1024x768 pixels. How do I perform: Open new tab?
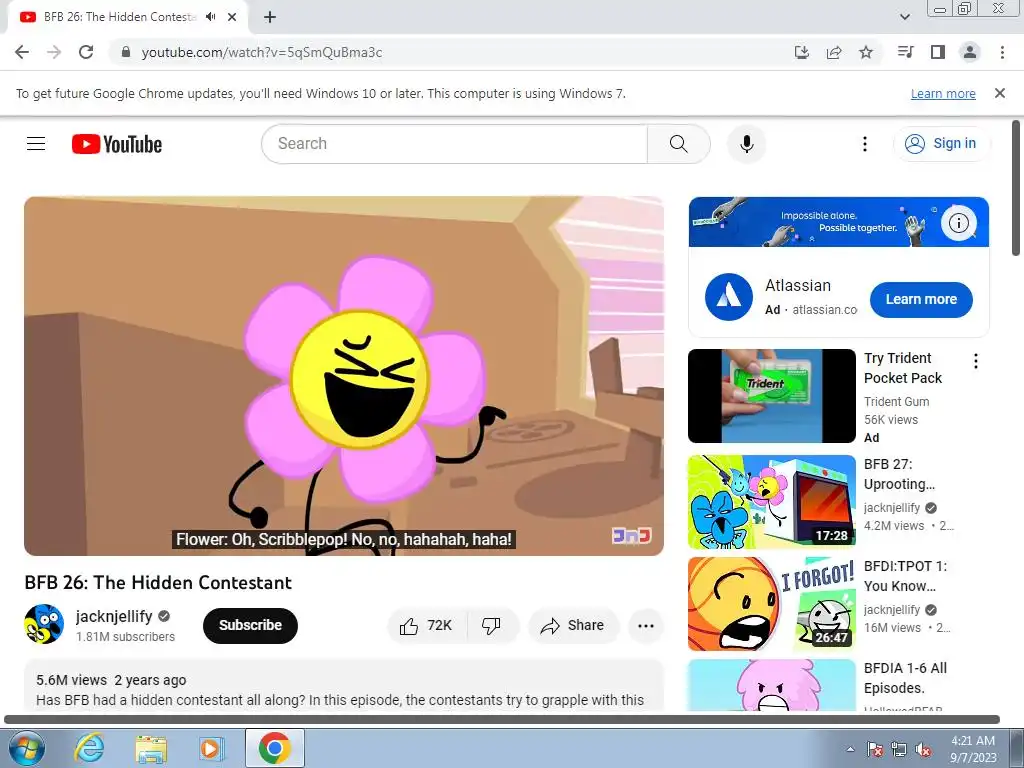click(x=270, y=17)
